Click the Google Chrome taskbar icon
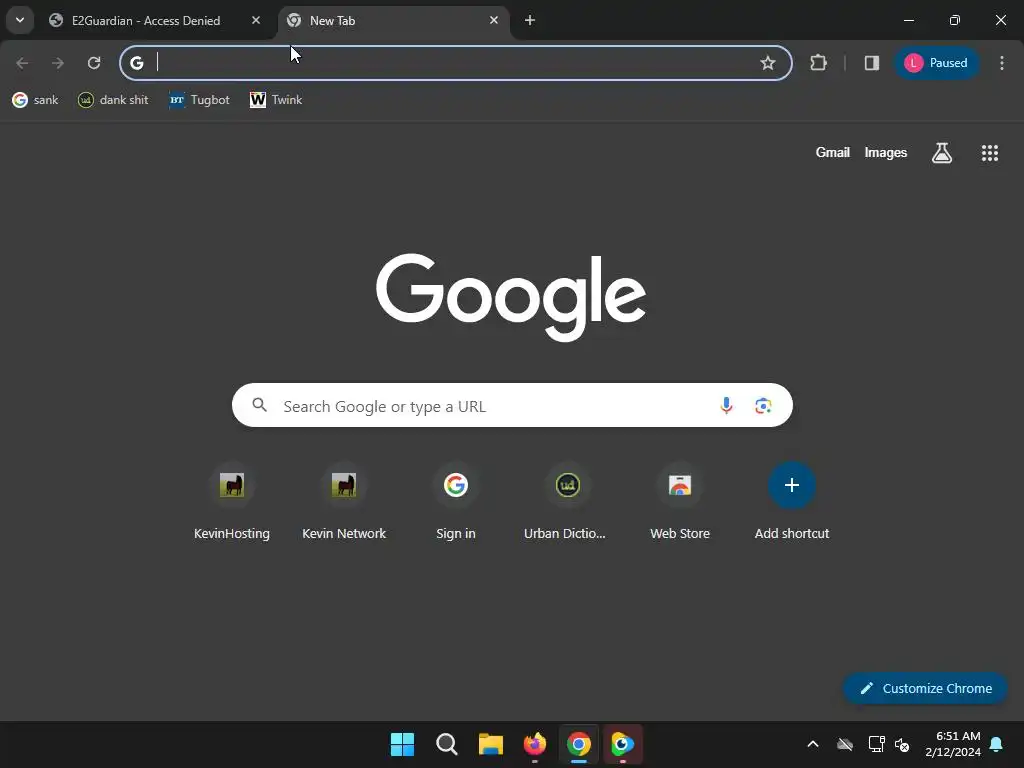 pyautogui.click(x=579, y=744)
